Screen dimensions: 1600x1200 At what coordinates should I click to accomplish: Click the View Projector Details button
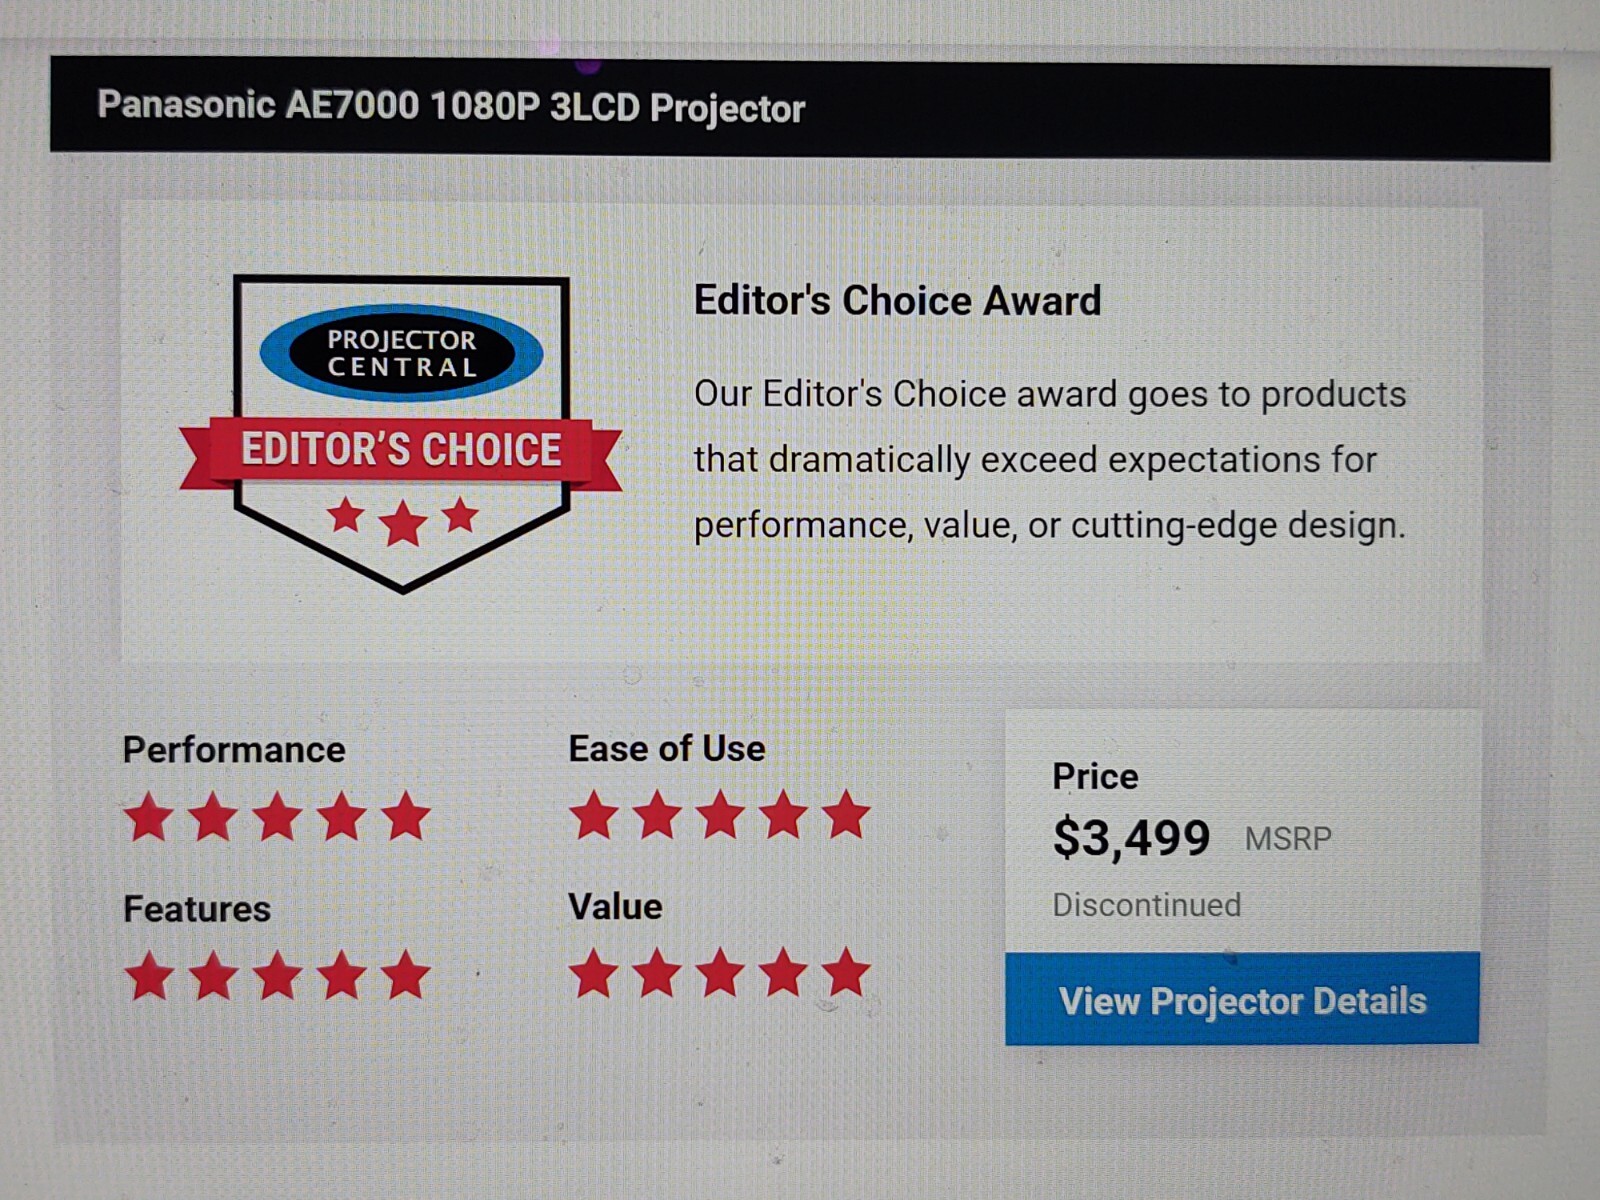[1242, 999]
